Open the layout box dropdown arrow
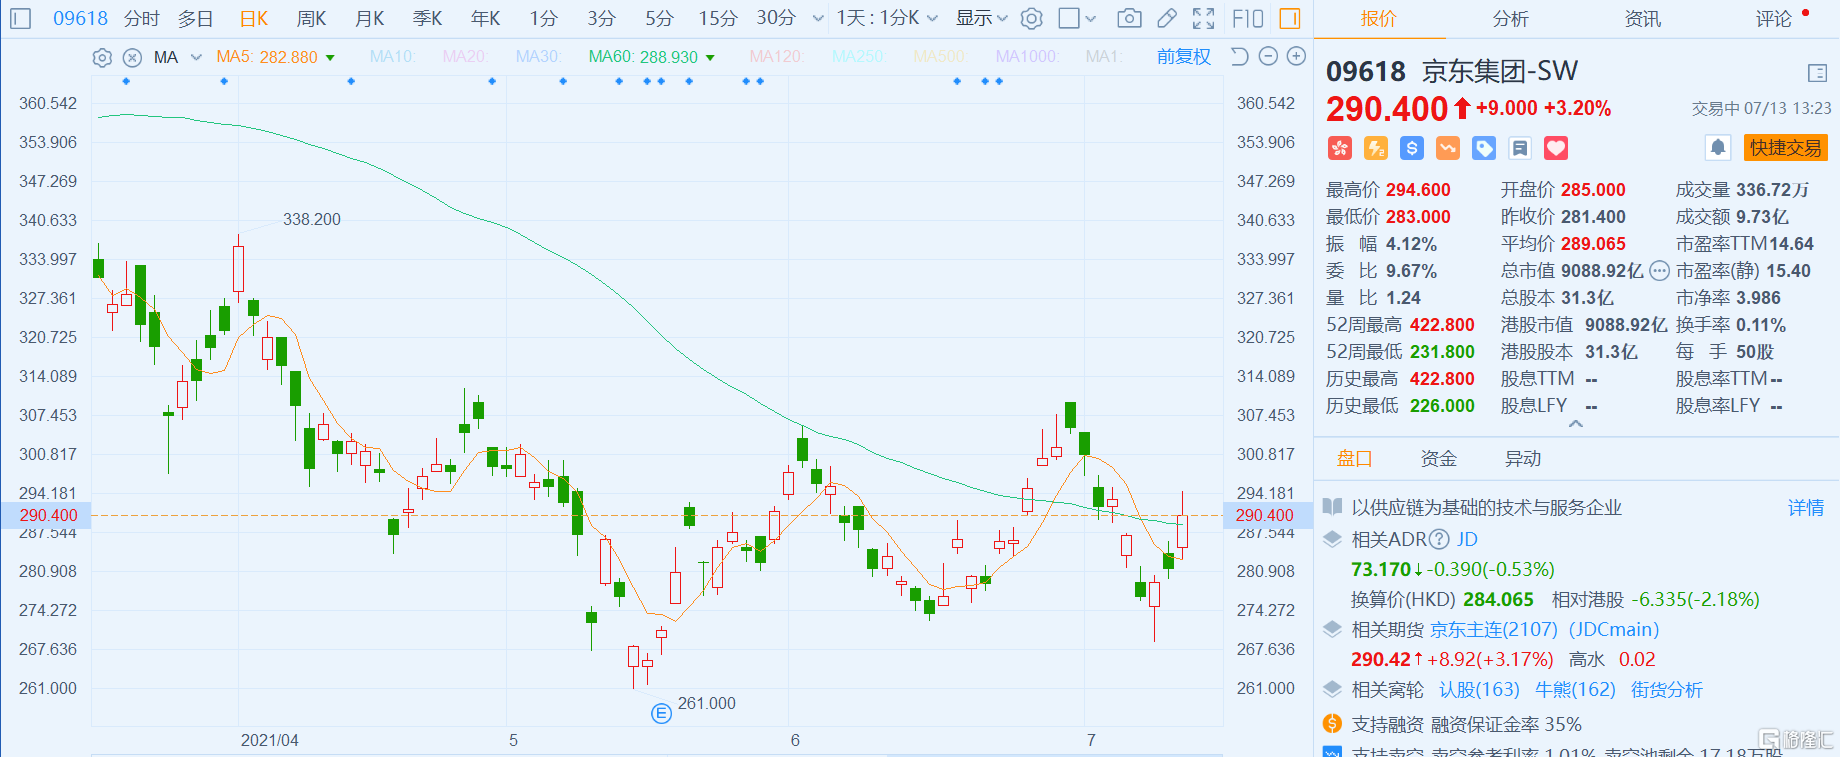This screenshot has height=757, width=1840. click(x=1091, y=18)
